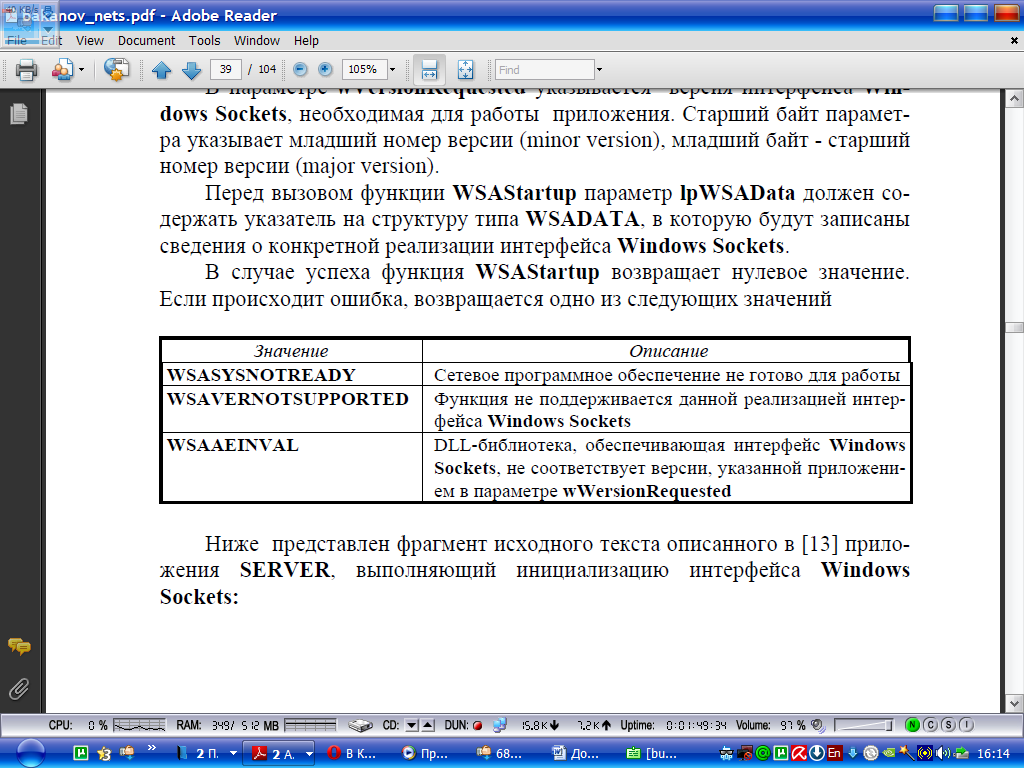This screenshot has height=768, width=1024.
Task: Go to the previous page with the up arrow
Action: [x=161, y=69]
